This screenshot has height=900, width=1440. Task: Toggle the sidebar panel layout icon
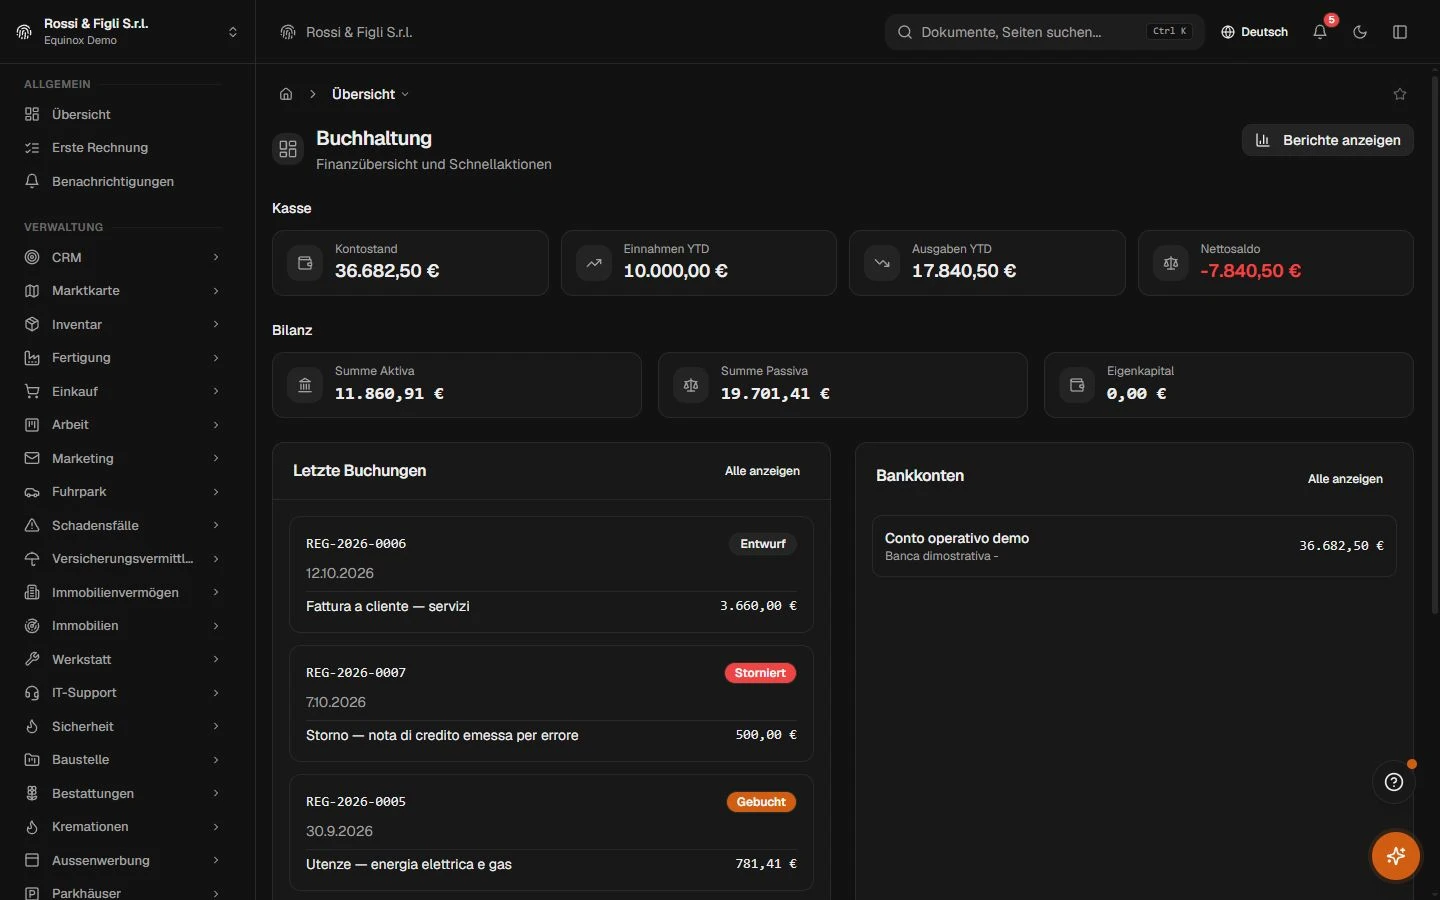click(x=1400, y=32)
